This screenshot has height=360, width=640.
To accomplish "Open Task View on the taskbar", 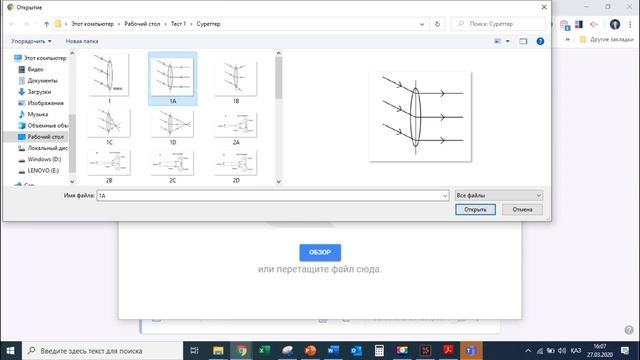I will 194,351.
